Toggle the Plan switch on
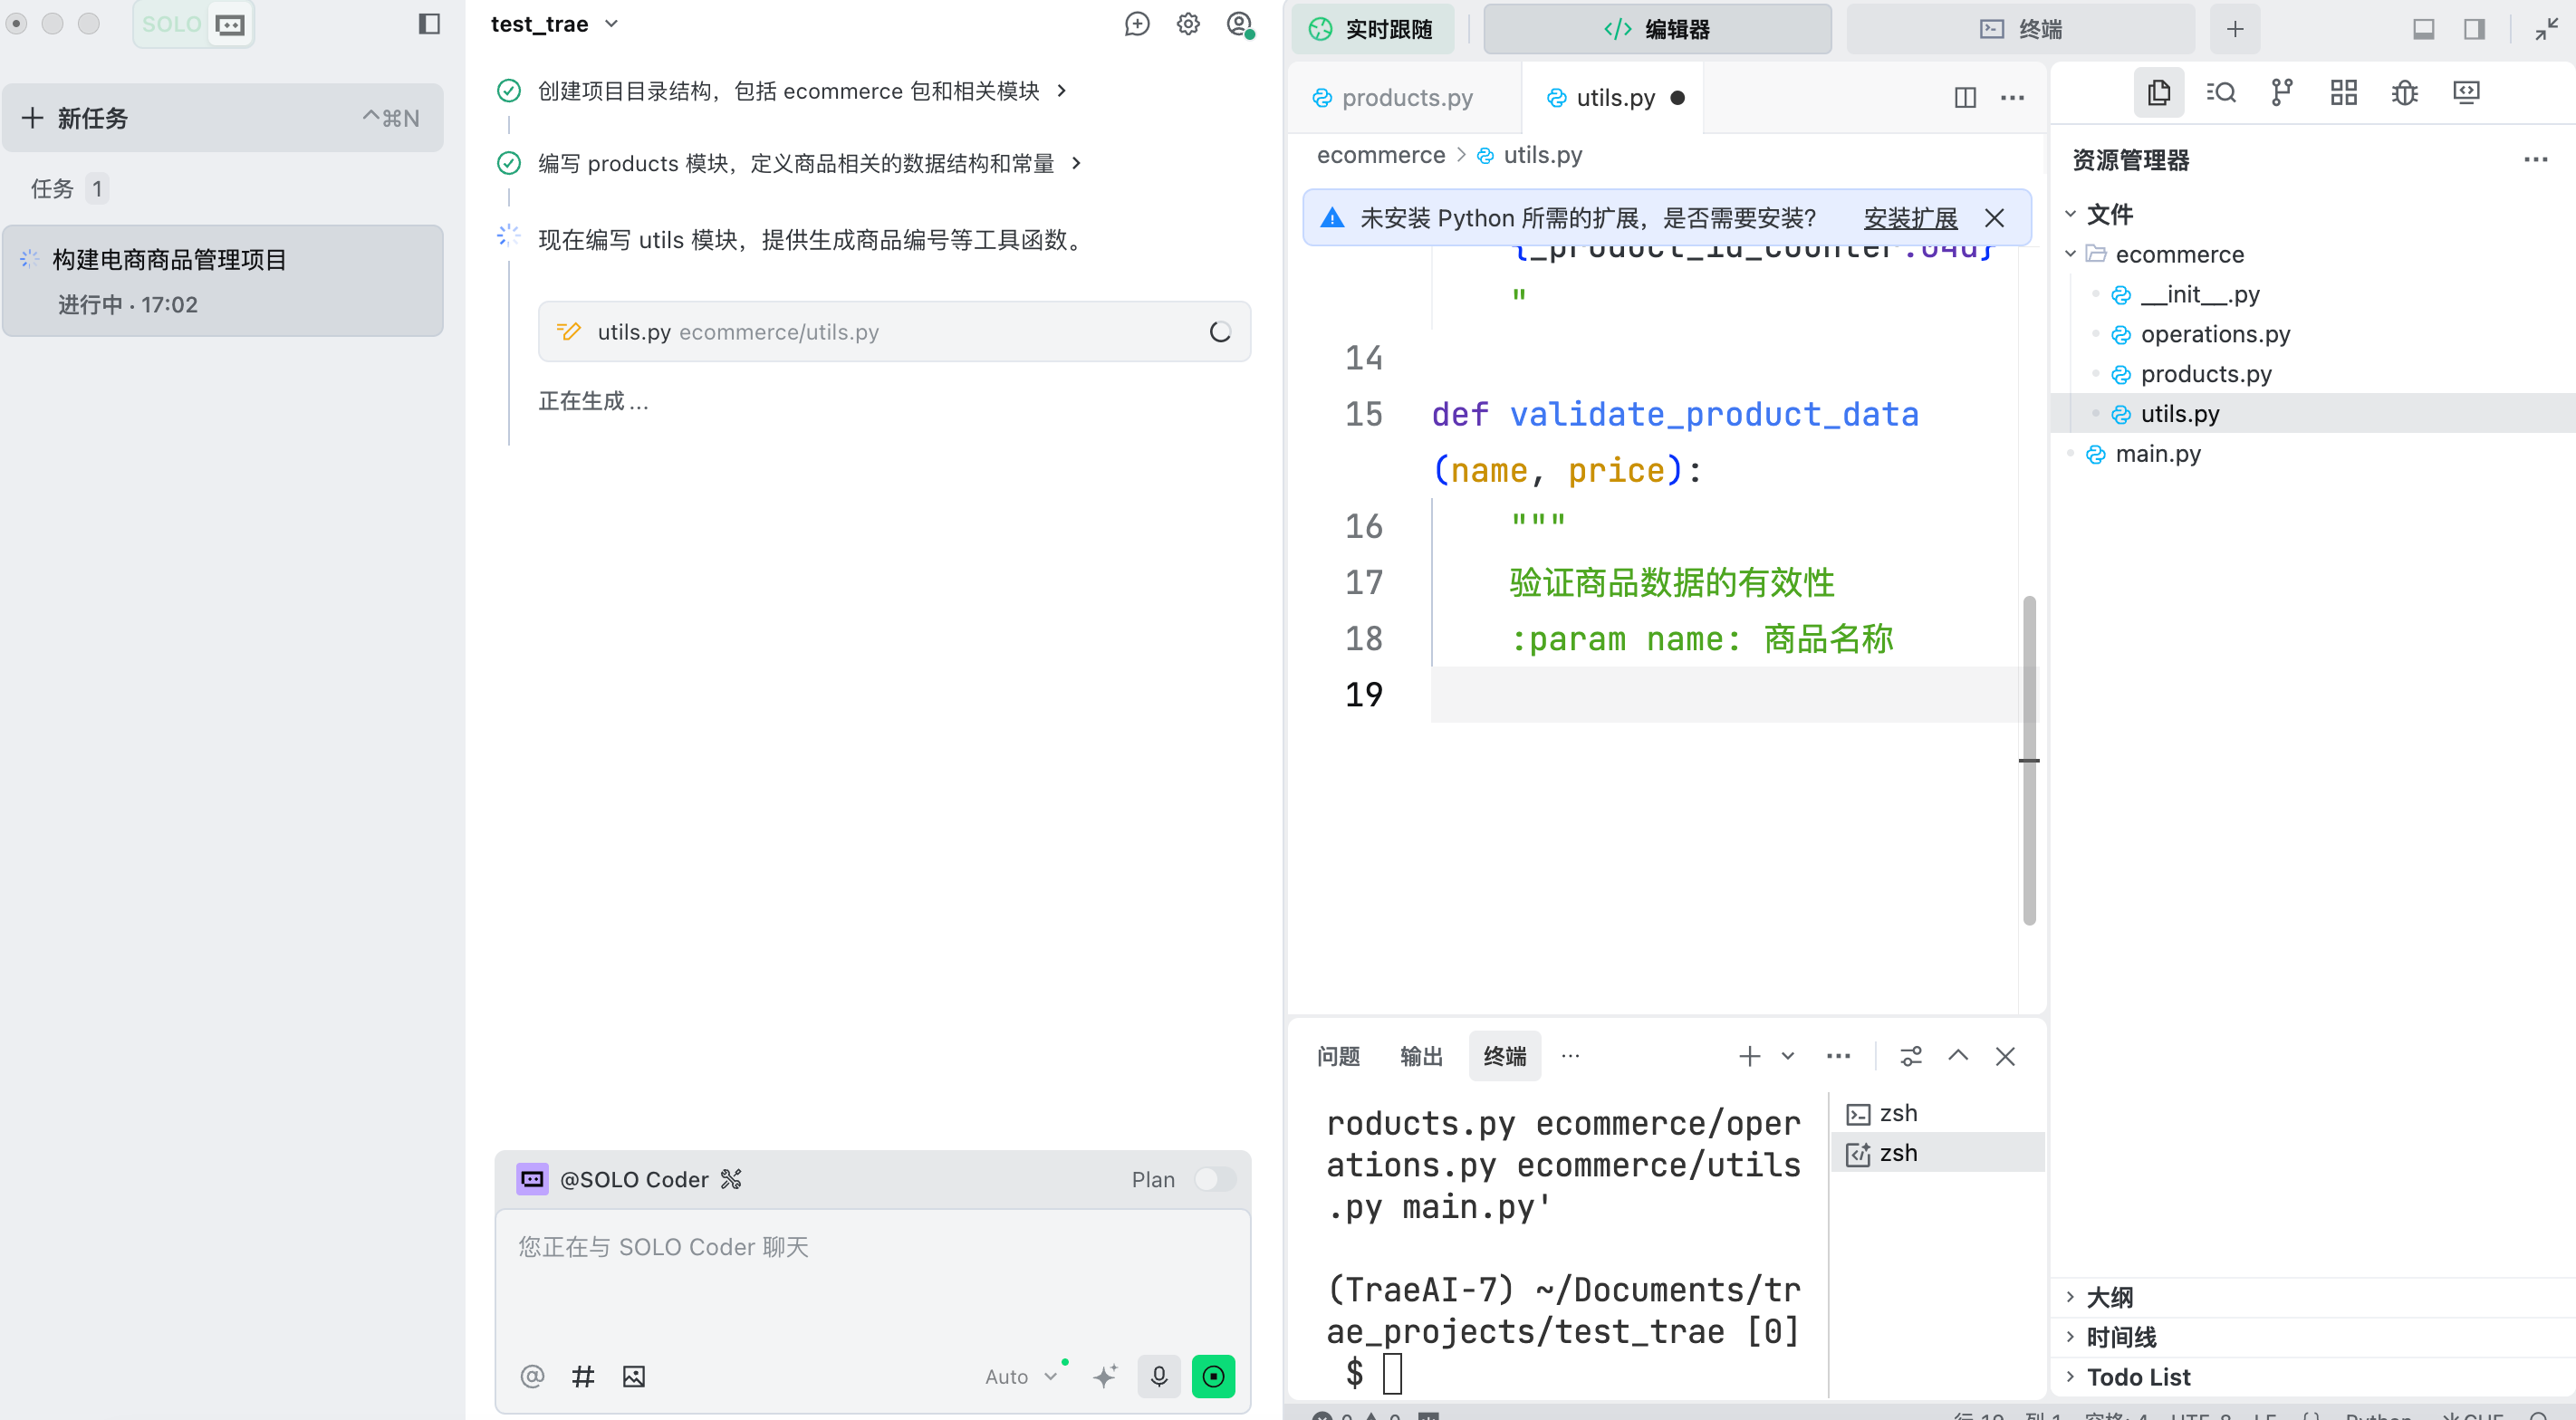2576x1420 pixels. click(1214, 1179)
